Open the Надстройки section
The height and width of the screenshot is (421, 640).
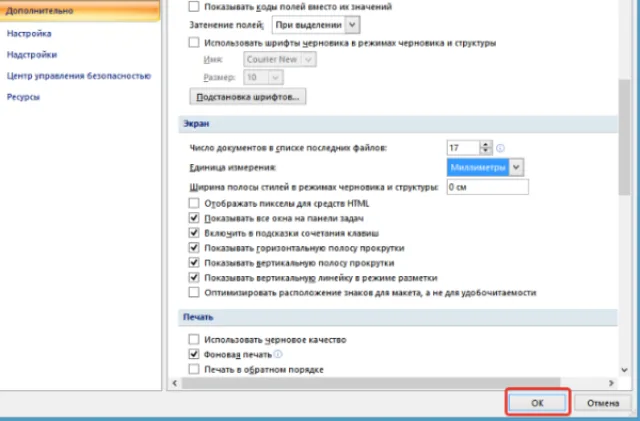point(32,55)
